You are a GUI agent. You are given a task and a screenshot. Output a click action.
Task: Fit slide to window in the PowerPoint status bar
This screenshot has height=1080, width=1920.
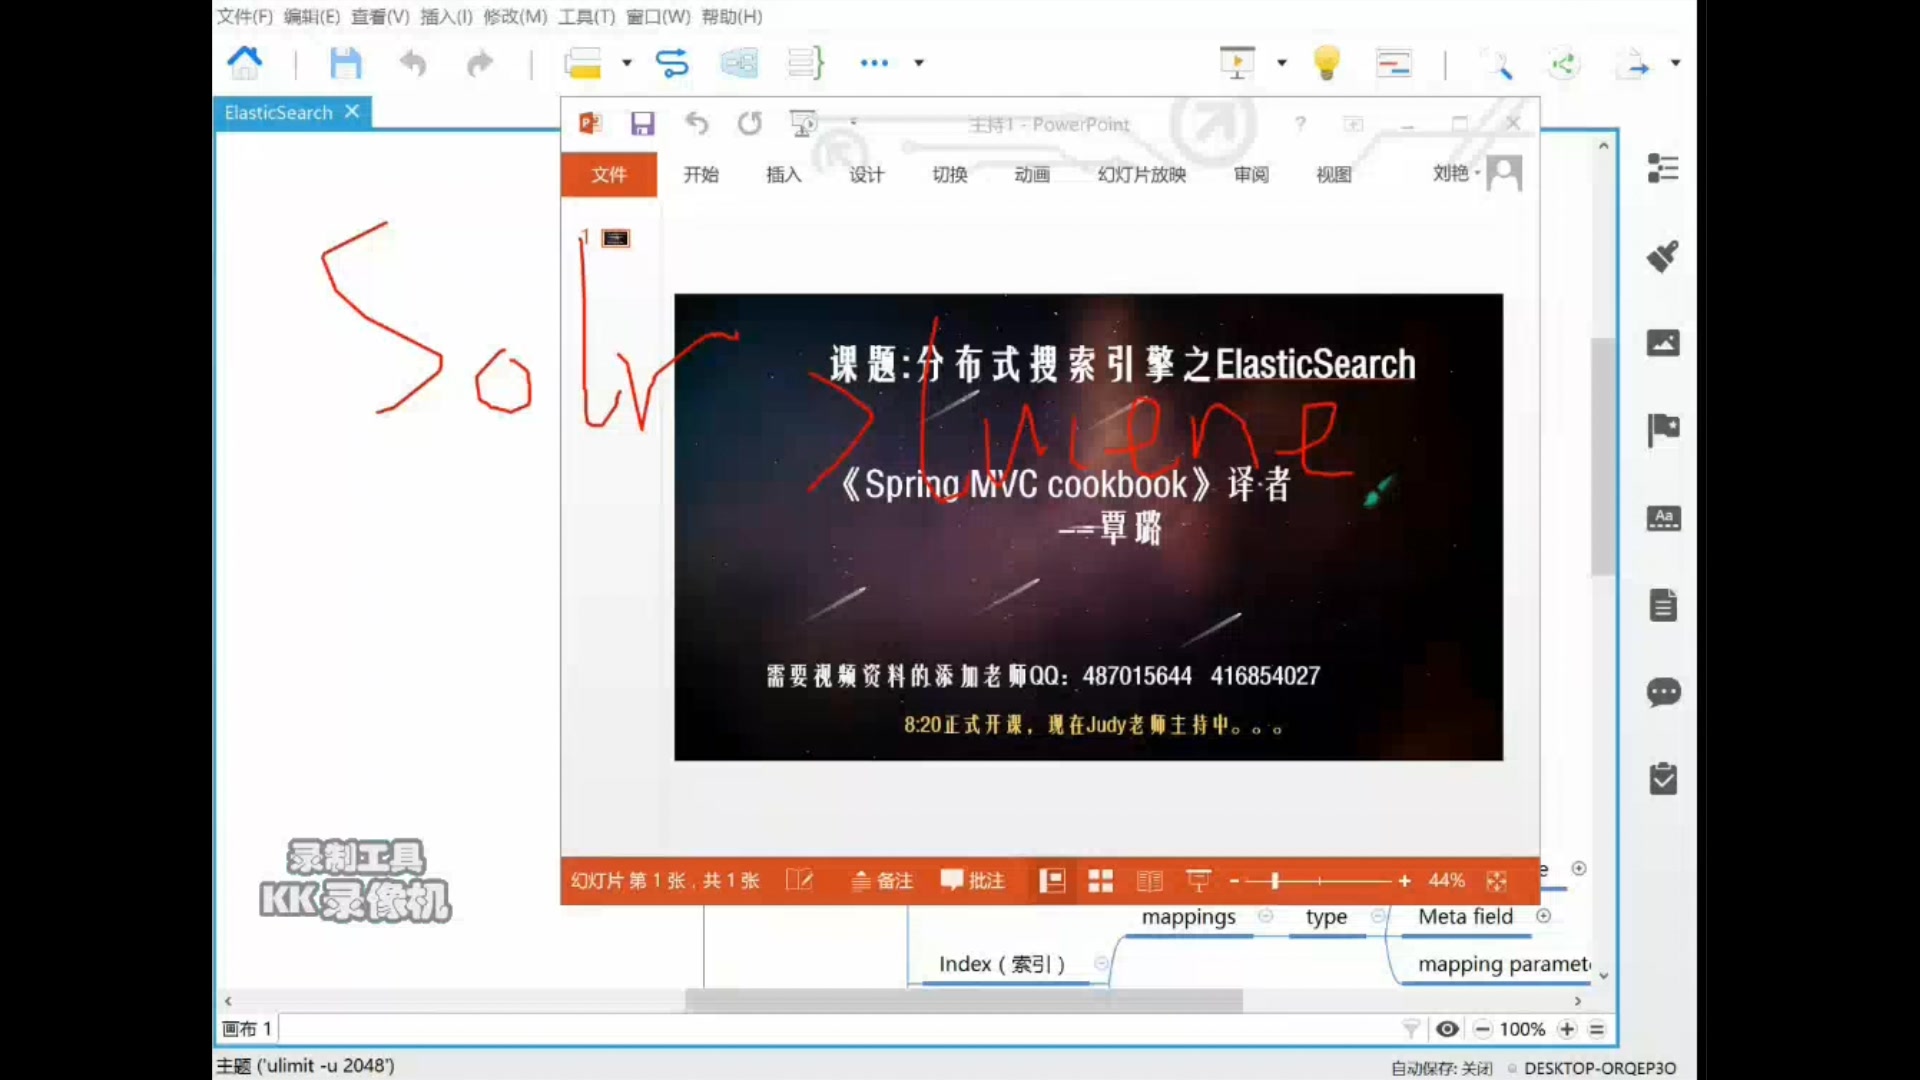click(1496, 880)
